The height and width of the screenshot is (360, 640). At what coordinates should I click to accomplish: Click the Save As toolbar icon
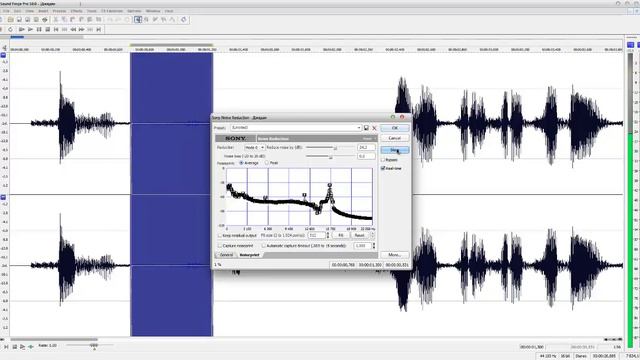28,20
